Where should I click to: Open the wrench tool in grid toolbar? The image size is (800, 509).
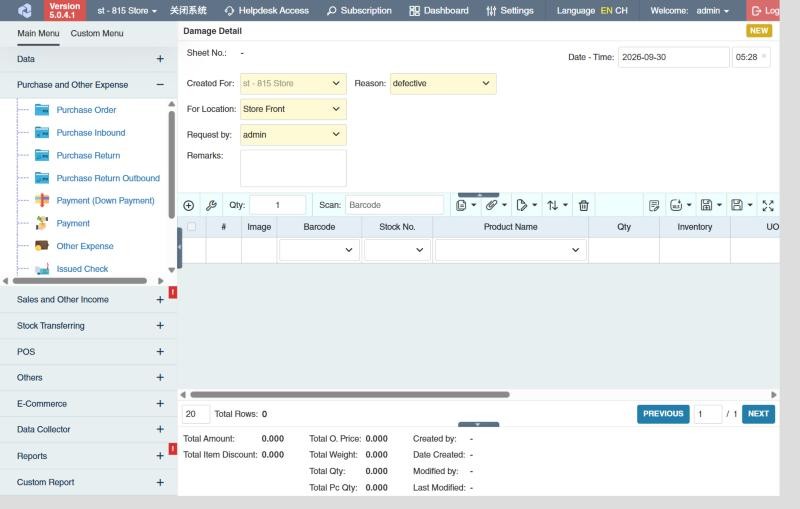(x=211, y=206)
